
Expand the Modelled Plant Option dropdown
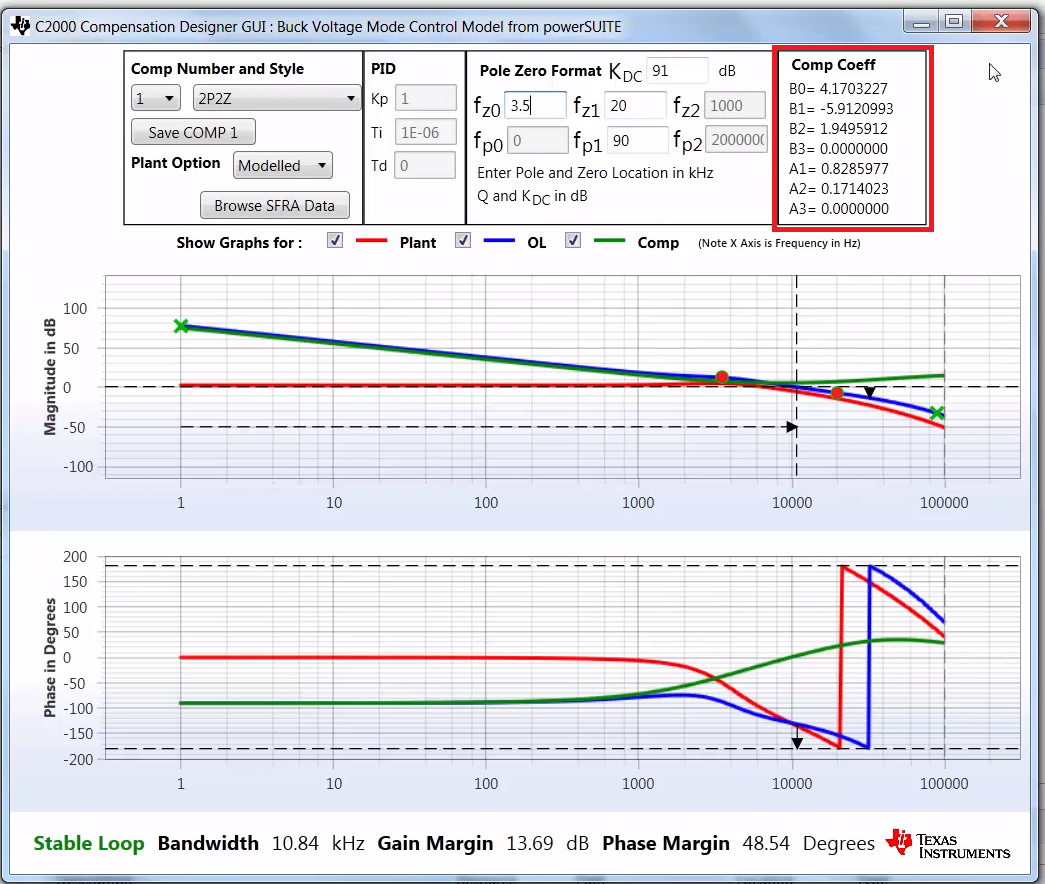pos(282,165)
